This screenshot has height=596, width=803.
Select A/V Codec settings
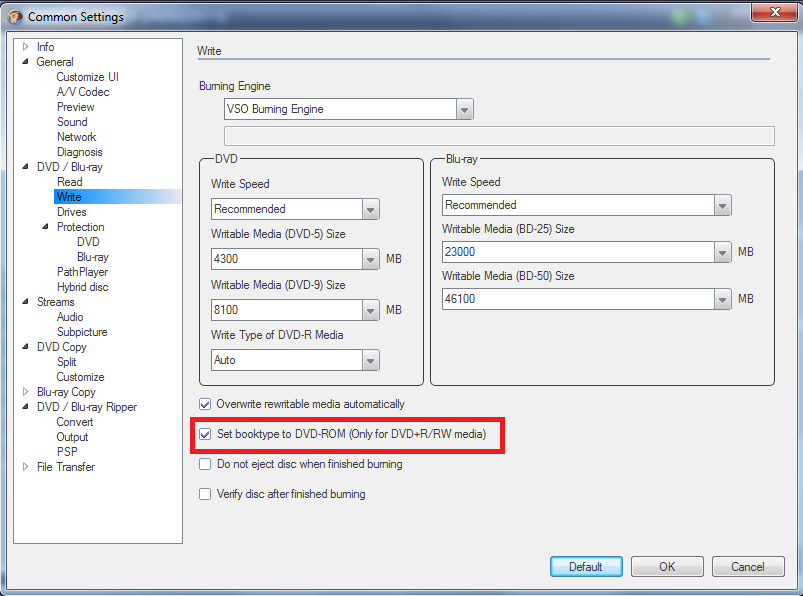pyautogui.click(x=83, y=92)
